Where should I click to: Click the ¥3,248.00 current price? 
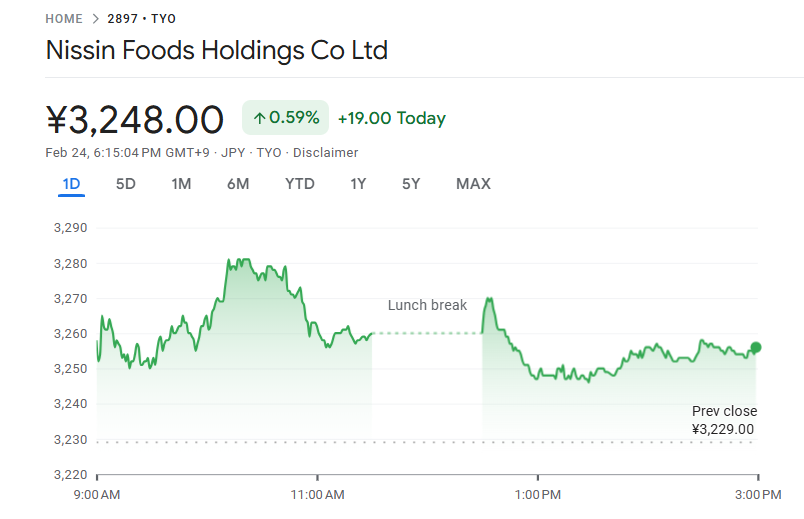click(135, 119)
